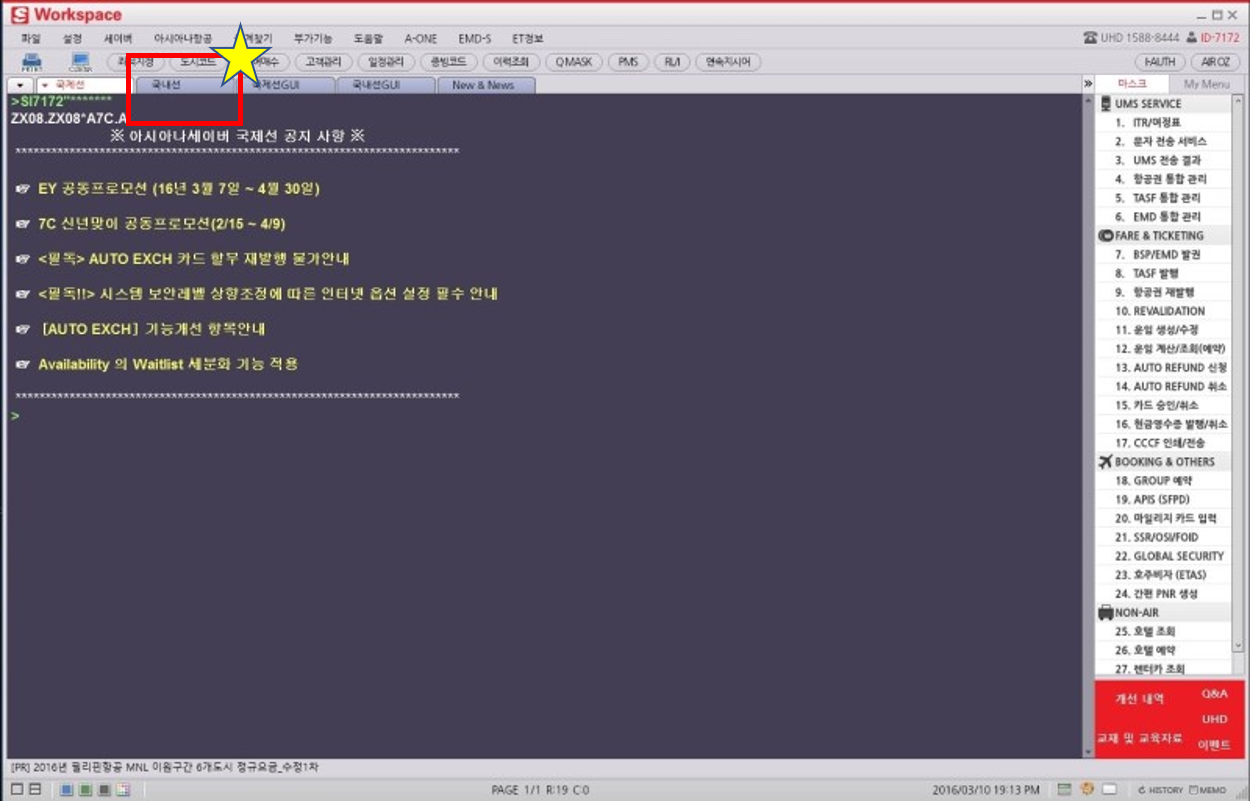Select the 마스크 side panel tab
1250x801 pixels.
click(x=1132, y=84)
